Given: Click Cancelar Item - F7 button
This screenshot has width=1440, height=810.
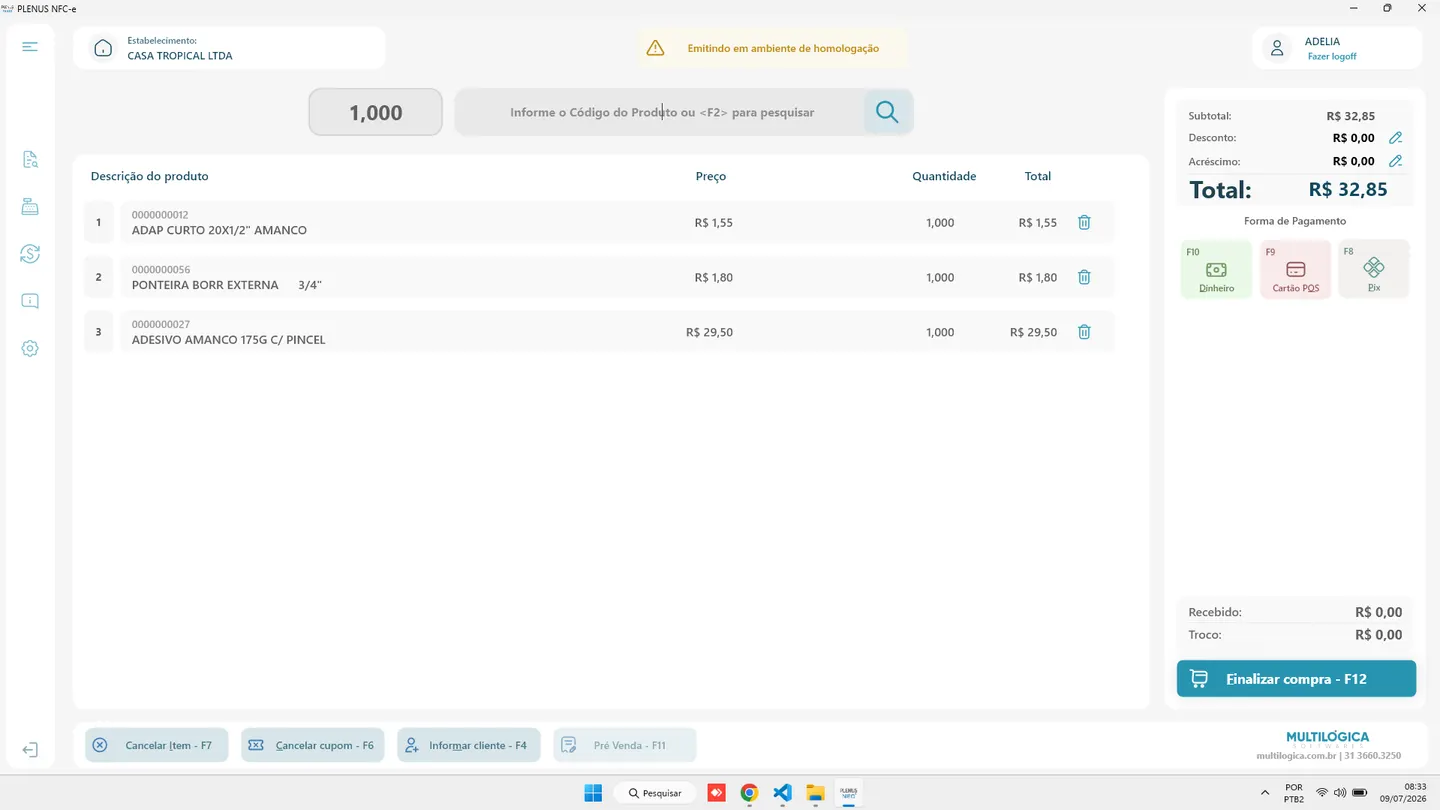Looking at the screenshot, I should pos(156,745).
